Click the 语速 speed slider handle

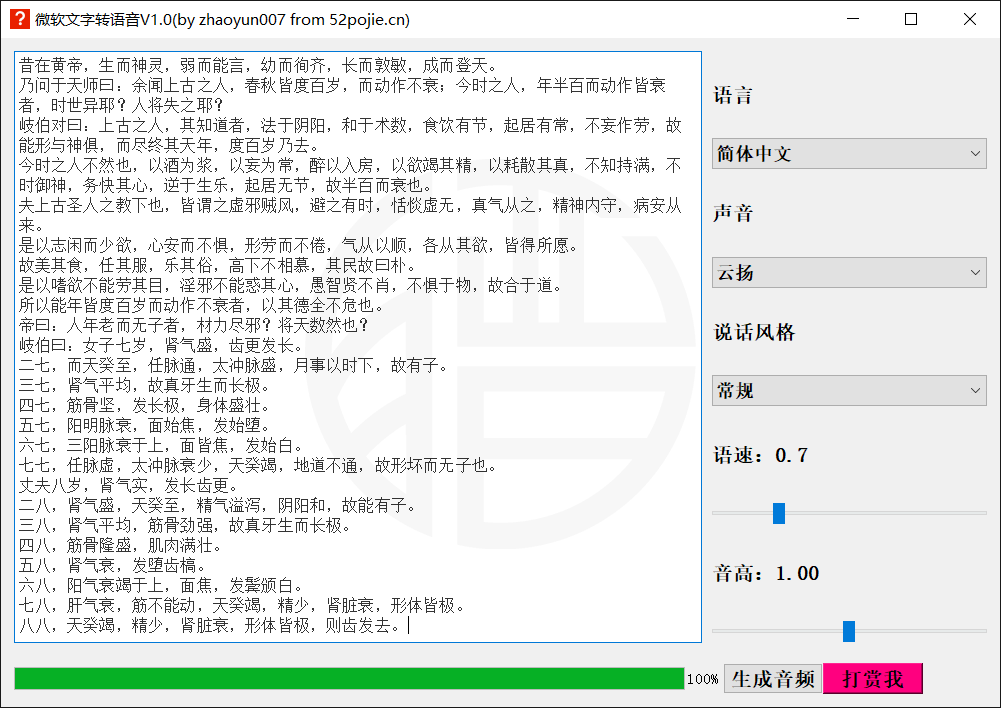pyautogui.click(x=779, y=513)
